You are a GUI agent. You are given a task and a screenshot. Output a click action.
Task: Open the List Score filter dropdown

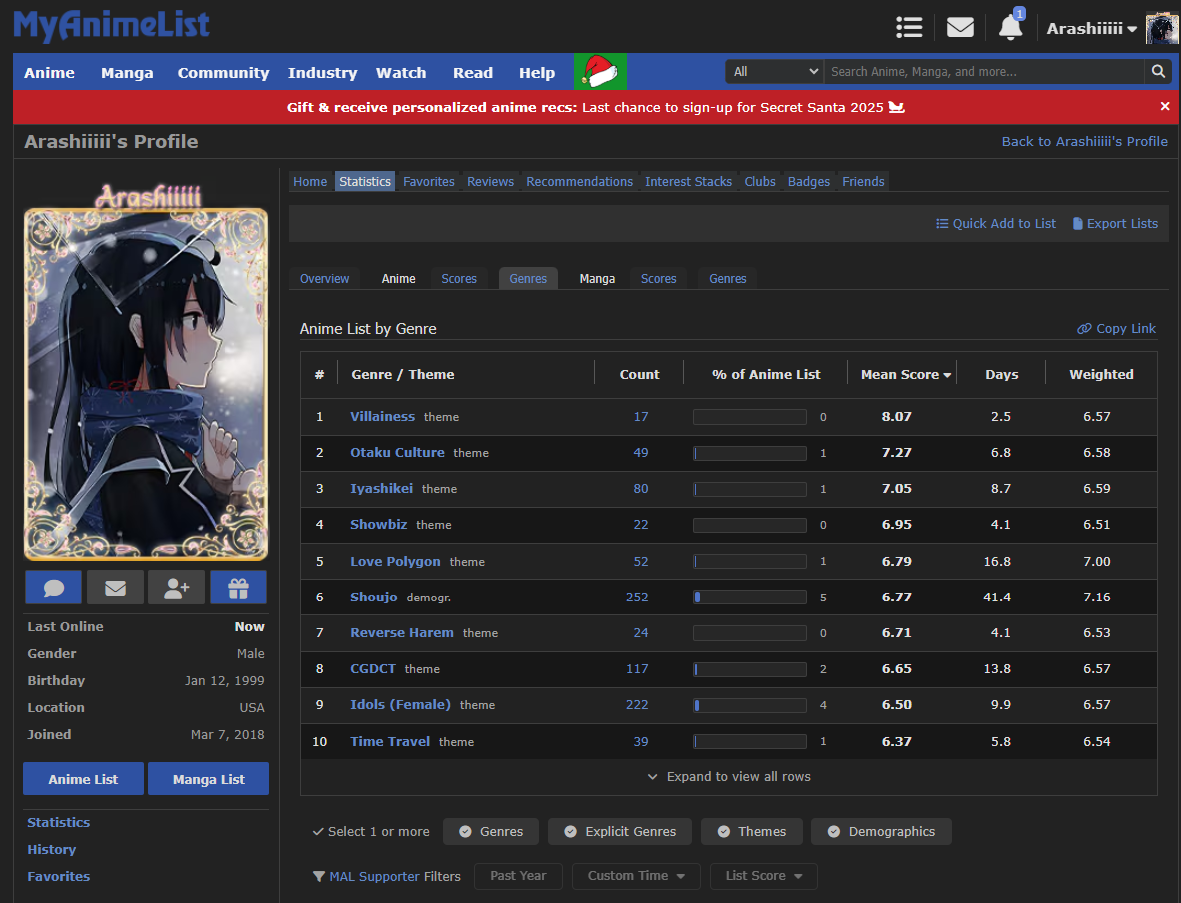(764, 876)
